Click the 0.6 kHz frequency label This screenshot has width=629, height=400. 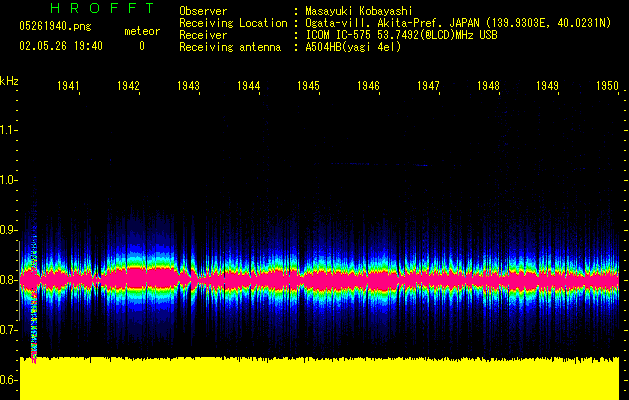click(8, 380)
